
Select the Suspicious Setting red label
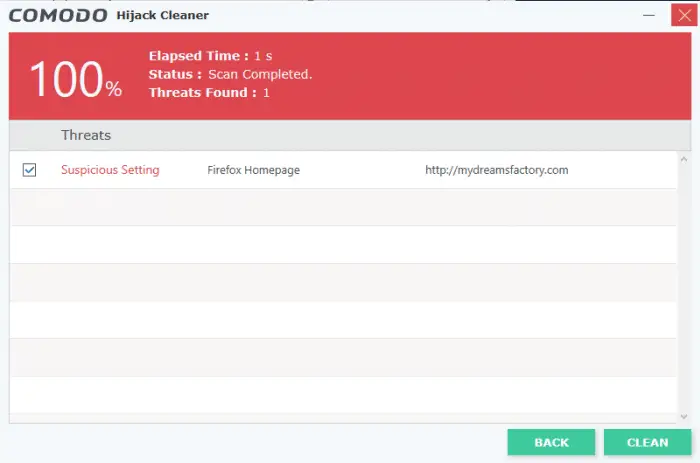110,170
